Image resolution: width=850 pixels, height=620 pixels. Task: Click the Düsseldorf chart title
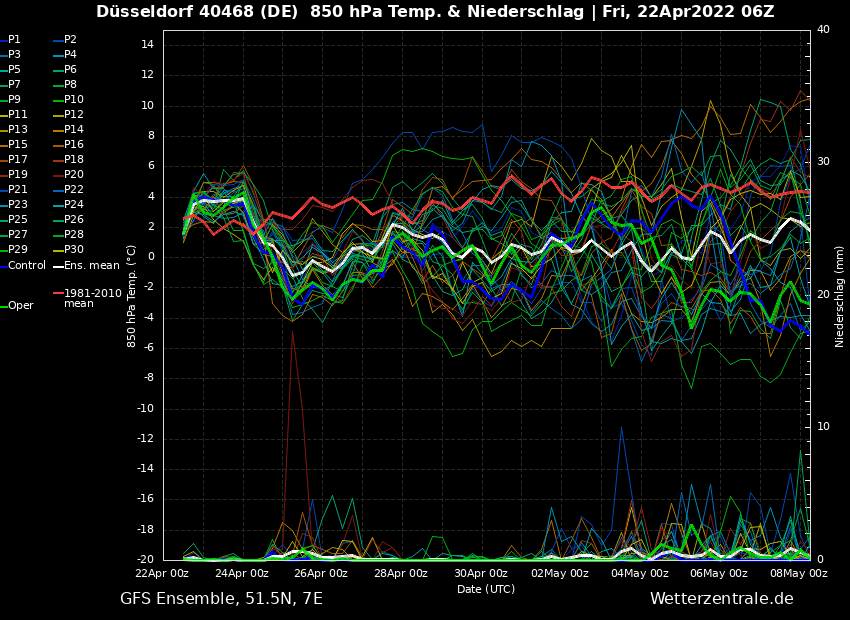click(x=435, y=12)
